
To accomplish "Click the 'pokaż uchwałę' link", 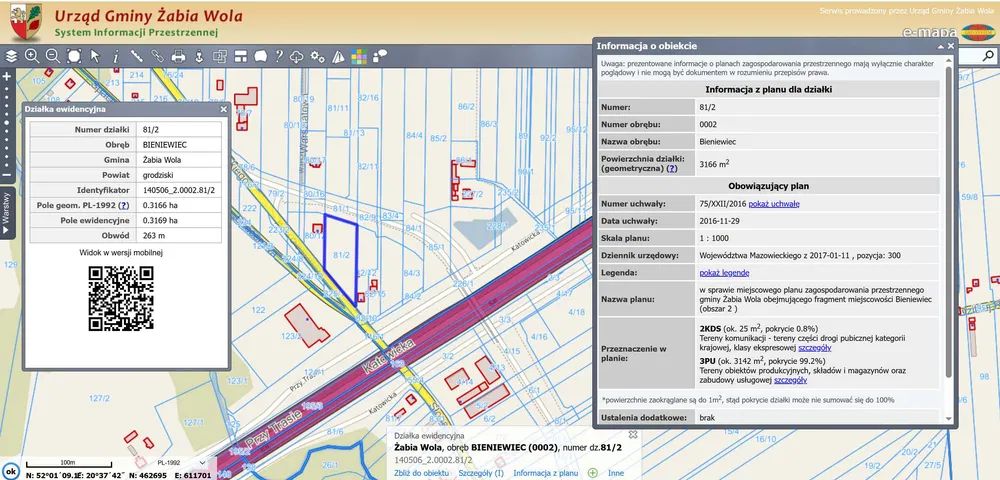I will (x=773, y=204).
